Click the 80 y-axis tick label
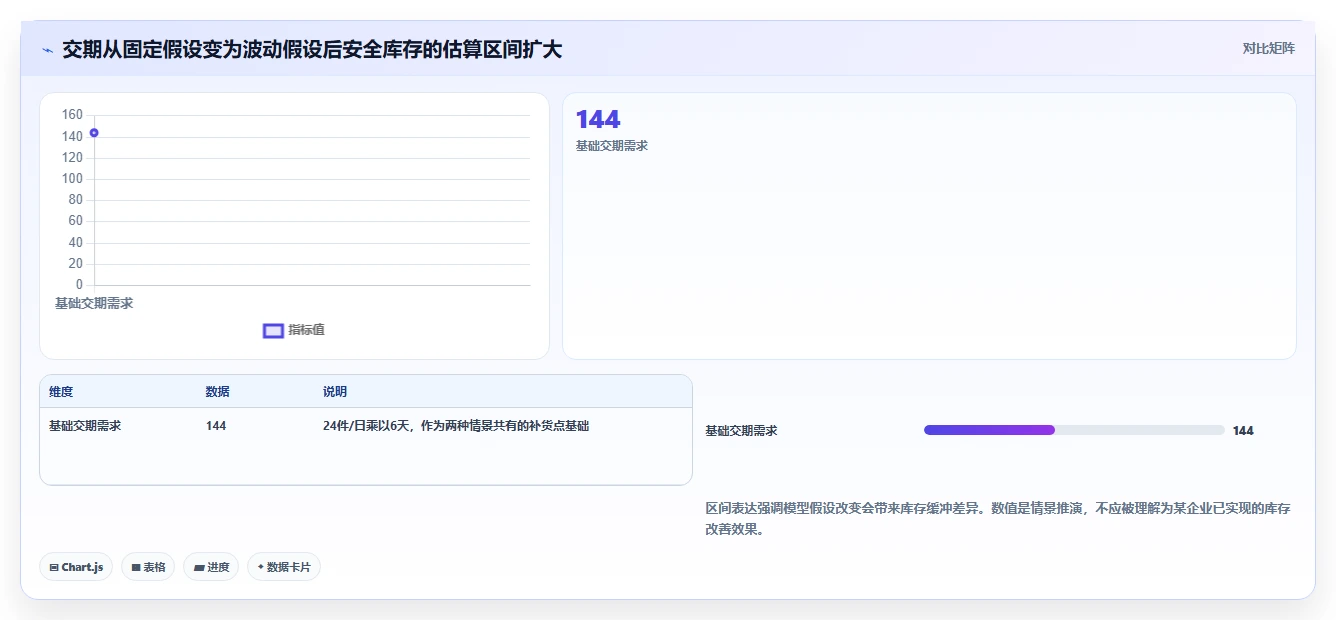The image size is (1336, 620). tap(76, 200)
